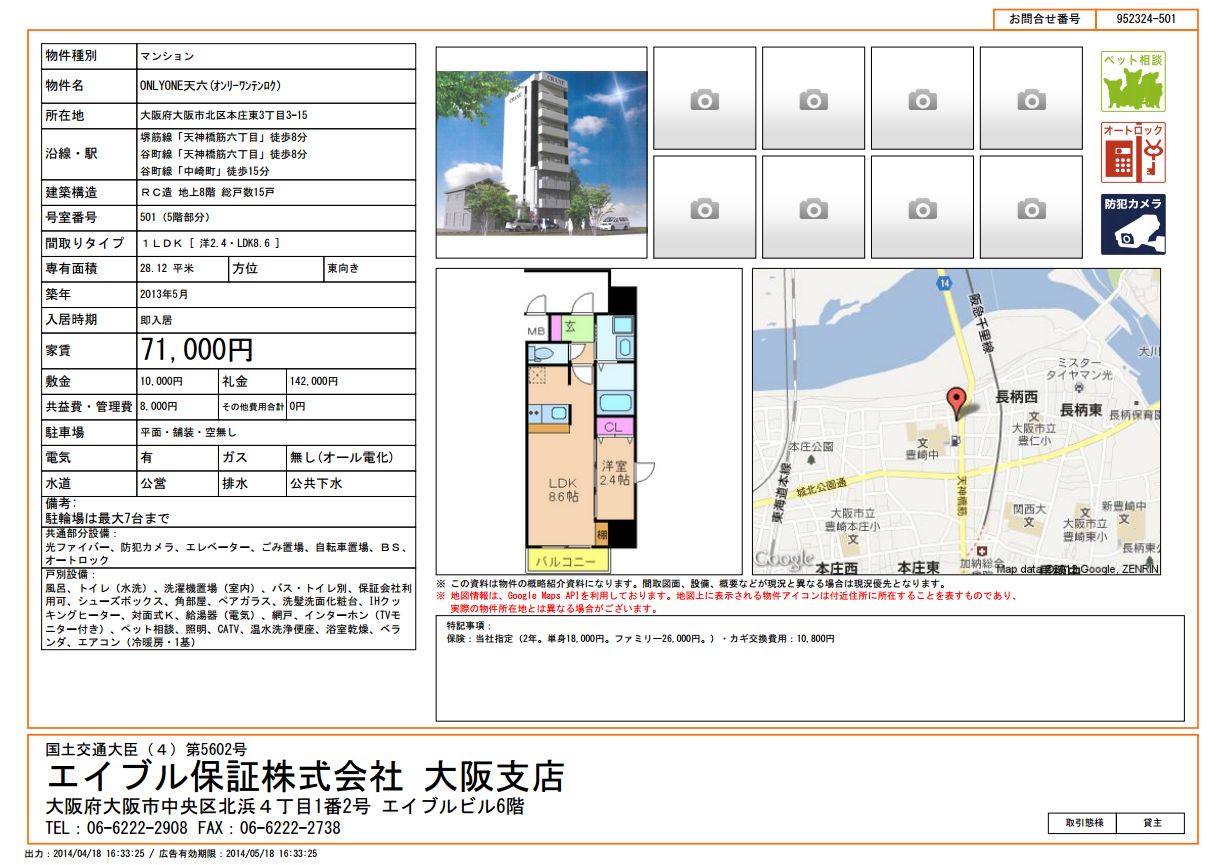
Task: Click the rent amount 71,000円
Action: click(197, 351)
